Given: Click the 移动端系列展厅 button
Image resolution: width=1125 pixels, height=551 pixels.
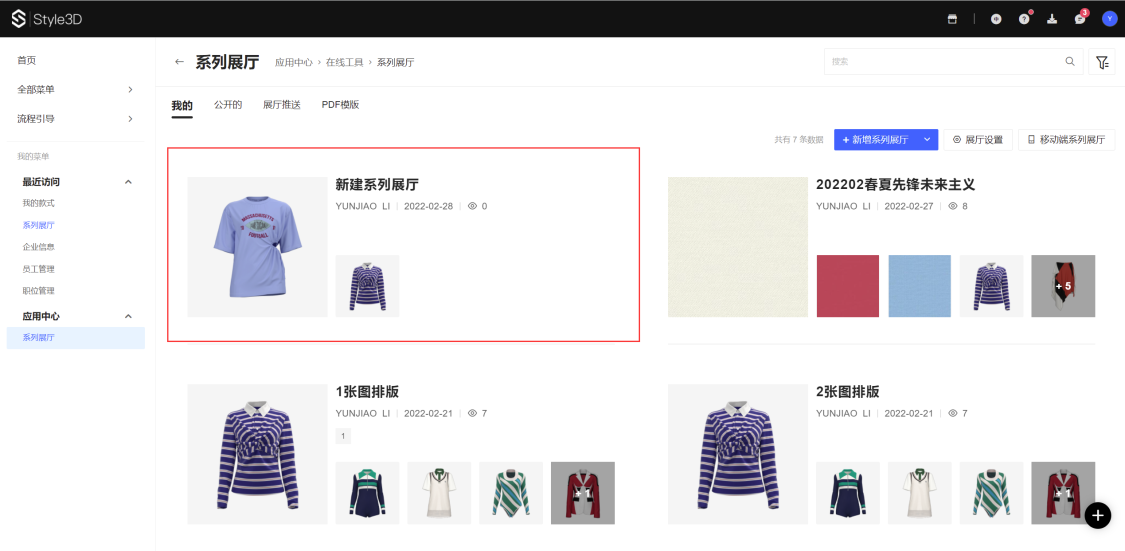Looking at the screenshot, I should pyautogui.click(x=1066, y=140).
